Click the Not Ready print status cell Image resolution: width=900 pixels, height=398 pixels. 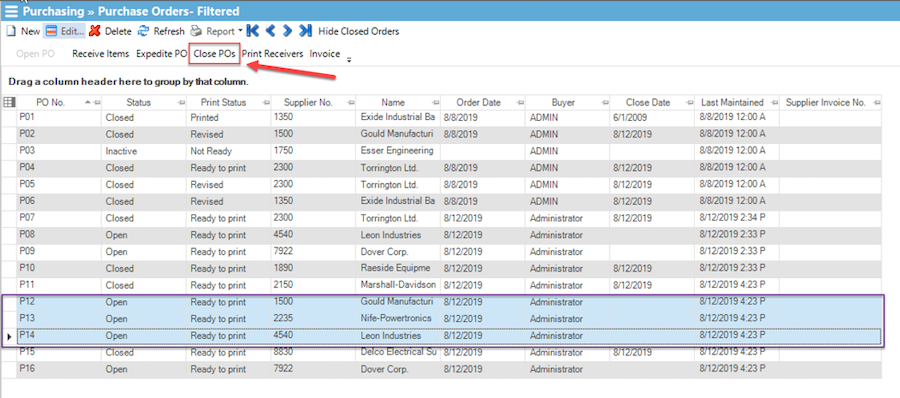click(x=228, y=151)
